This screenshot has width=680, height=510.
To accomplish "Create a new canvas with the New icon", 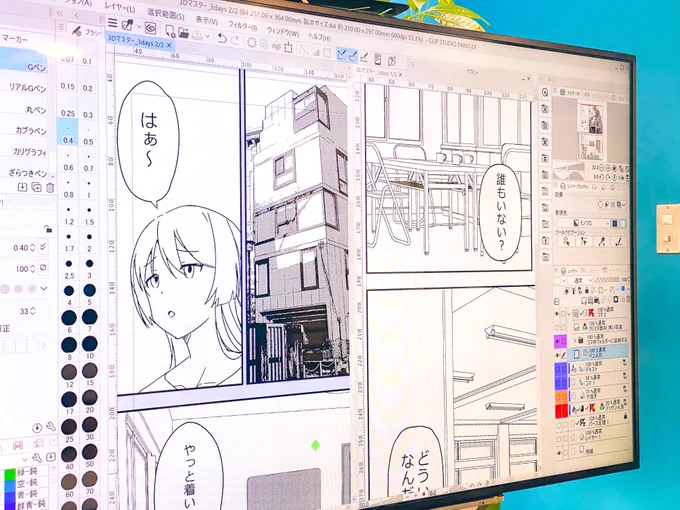I will pos(170,31).
